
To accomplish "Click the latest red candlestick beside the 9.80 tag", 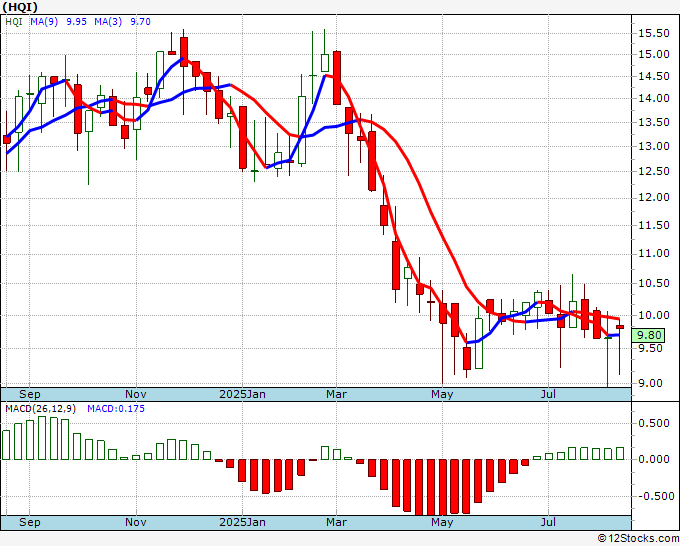I will coord(620,327).
